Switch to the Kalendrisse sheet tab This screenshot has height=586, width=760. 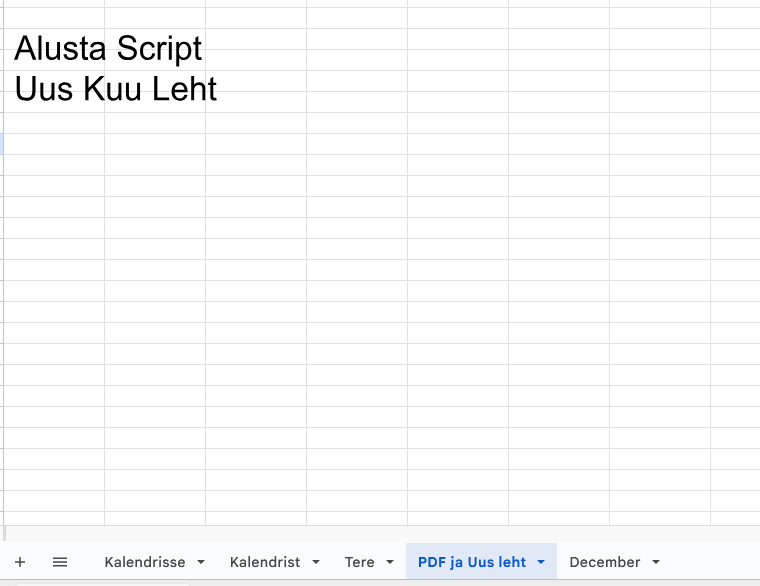(144, 562)
